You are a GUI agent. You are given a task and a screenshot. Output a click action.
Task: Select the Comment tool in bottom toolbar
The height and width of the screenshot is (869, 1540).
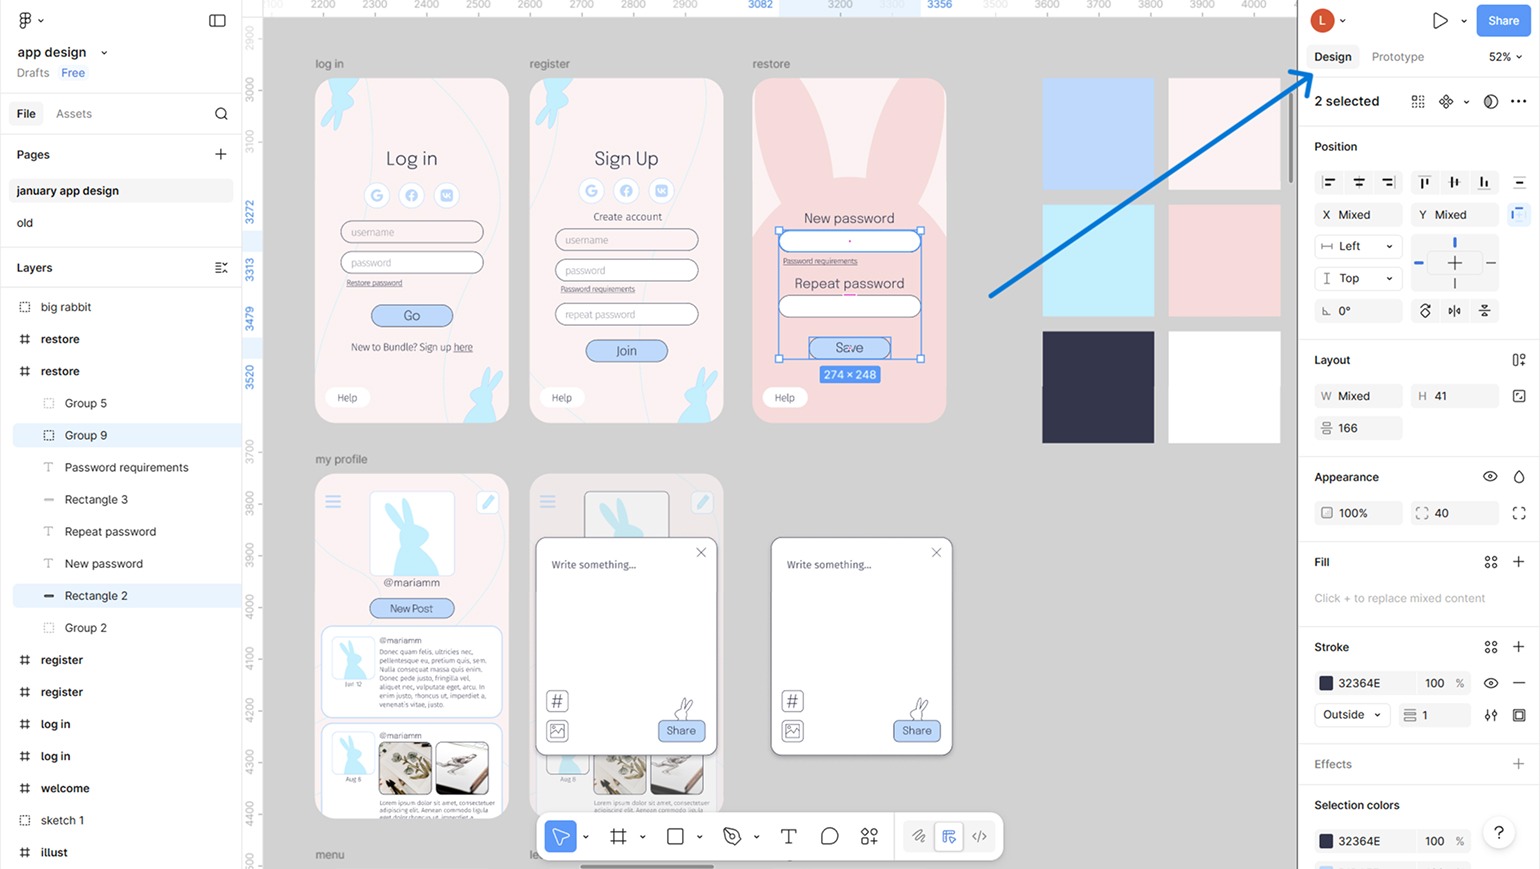click(x=829, y=836)
